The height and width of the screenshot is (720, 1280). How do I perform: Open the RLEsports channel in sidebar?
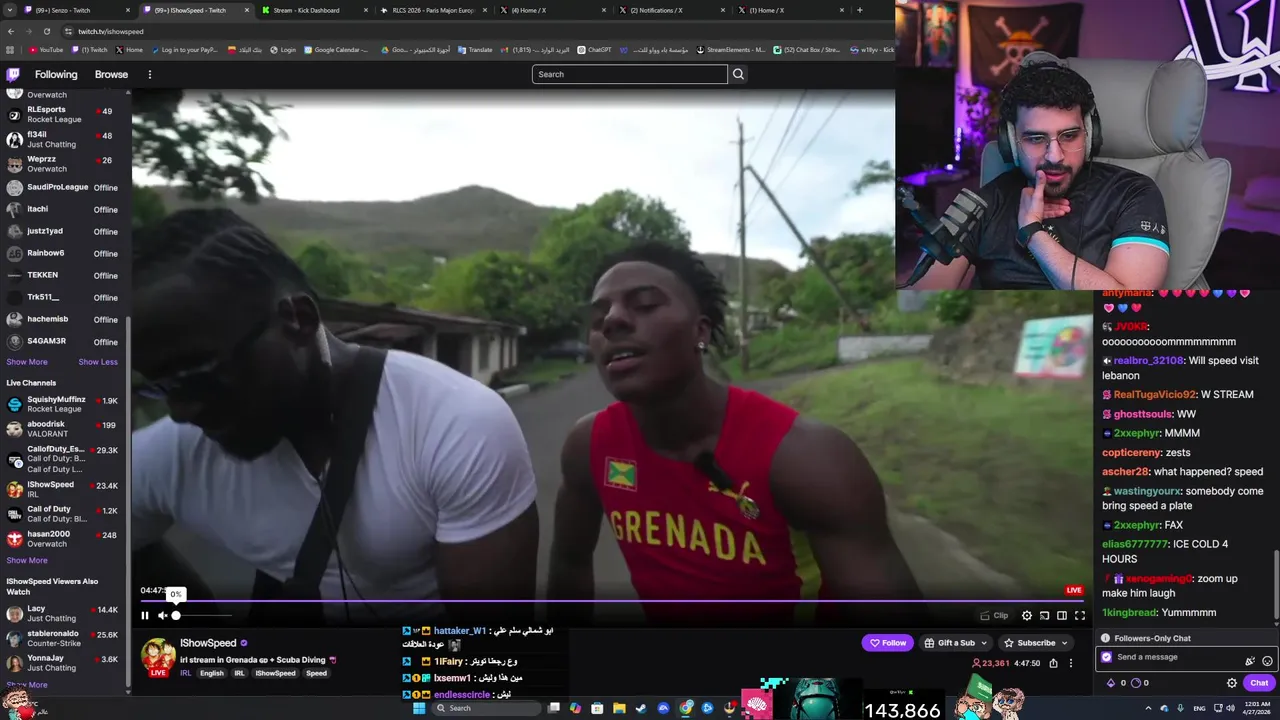tap(62, 114)
